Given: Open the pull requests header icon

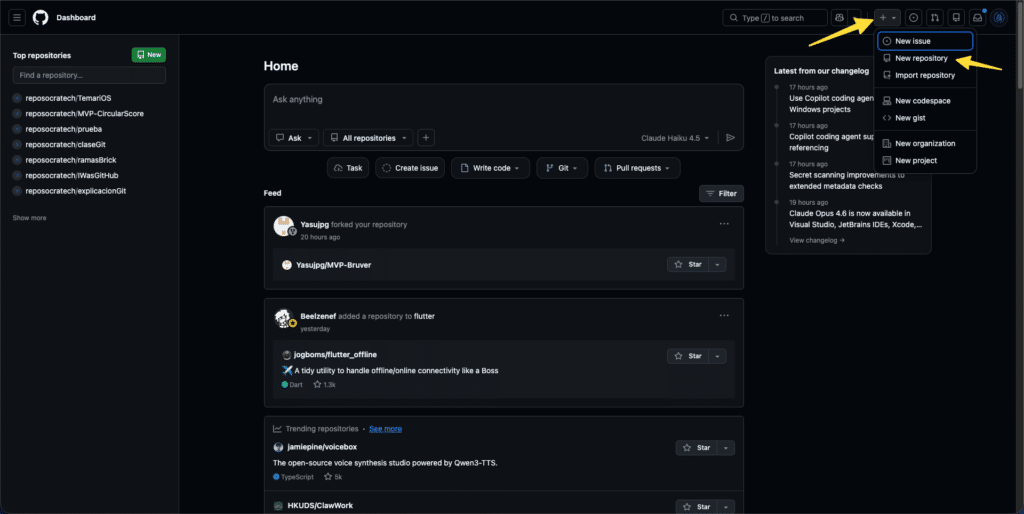Looking at the screenshot, I should pyautogui.click(x=935, y=18).
